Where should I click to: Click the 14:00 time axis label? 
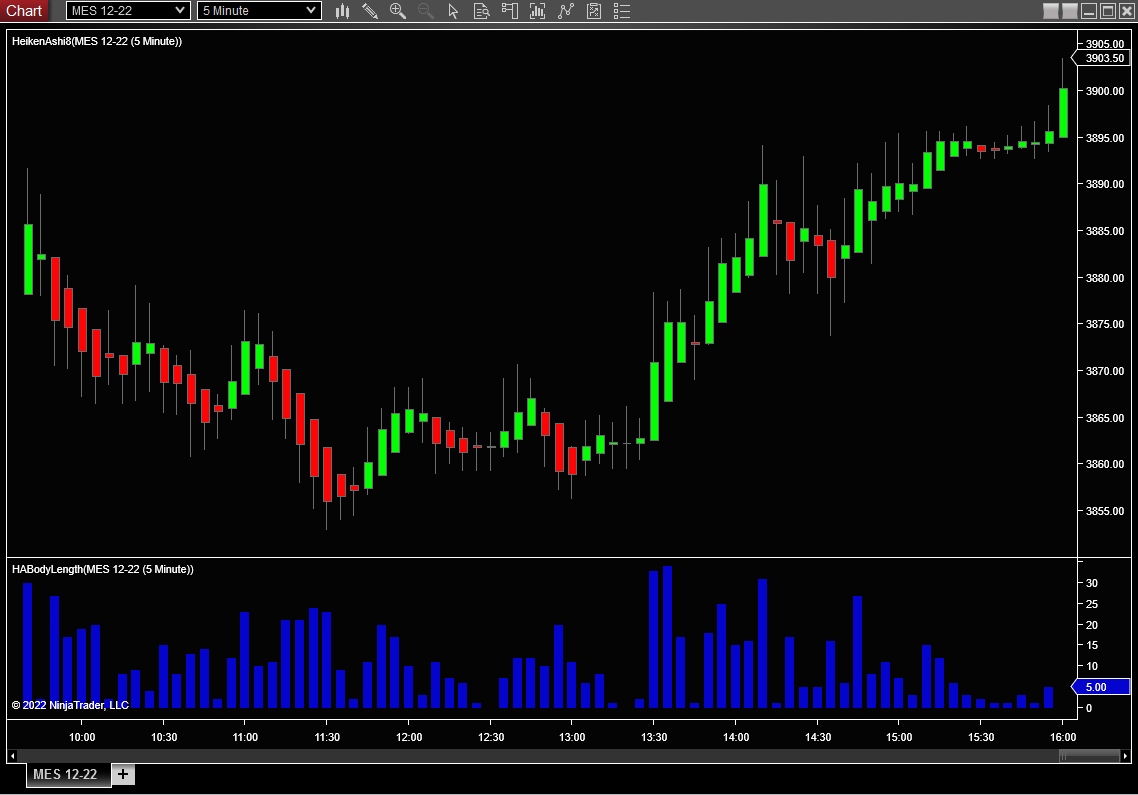(736, 738)
